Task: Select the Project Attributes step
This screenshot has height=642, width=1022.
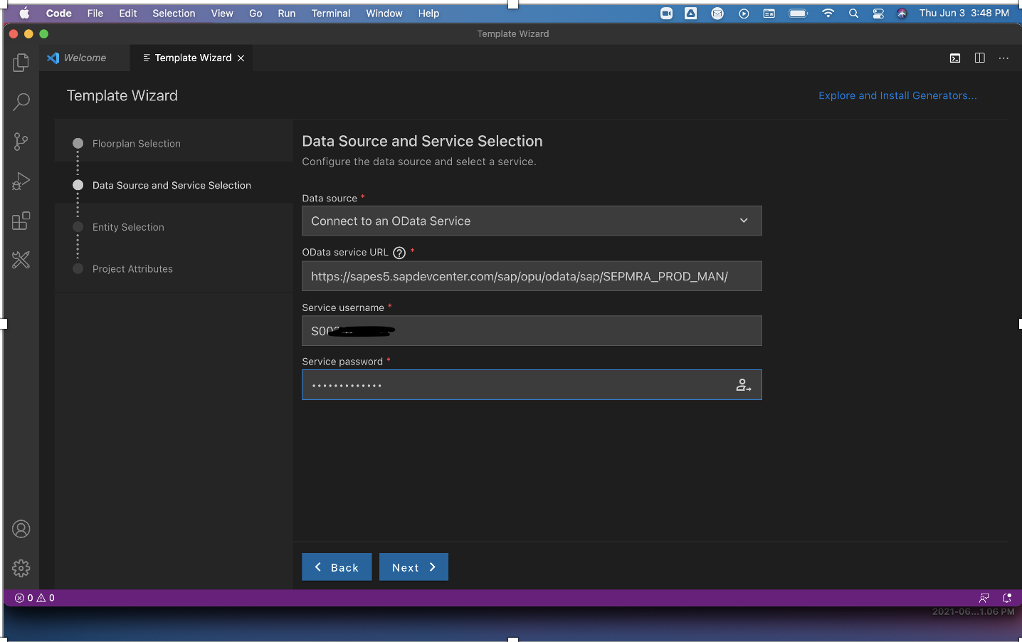Action: (132, 269)
